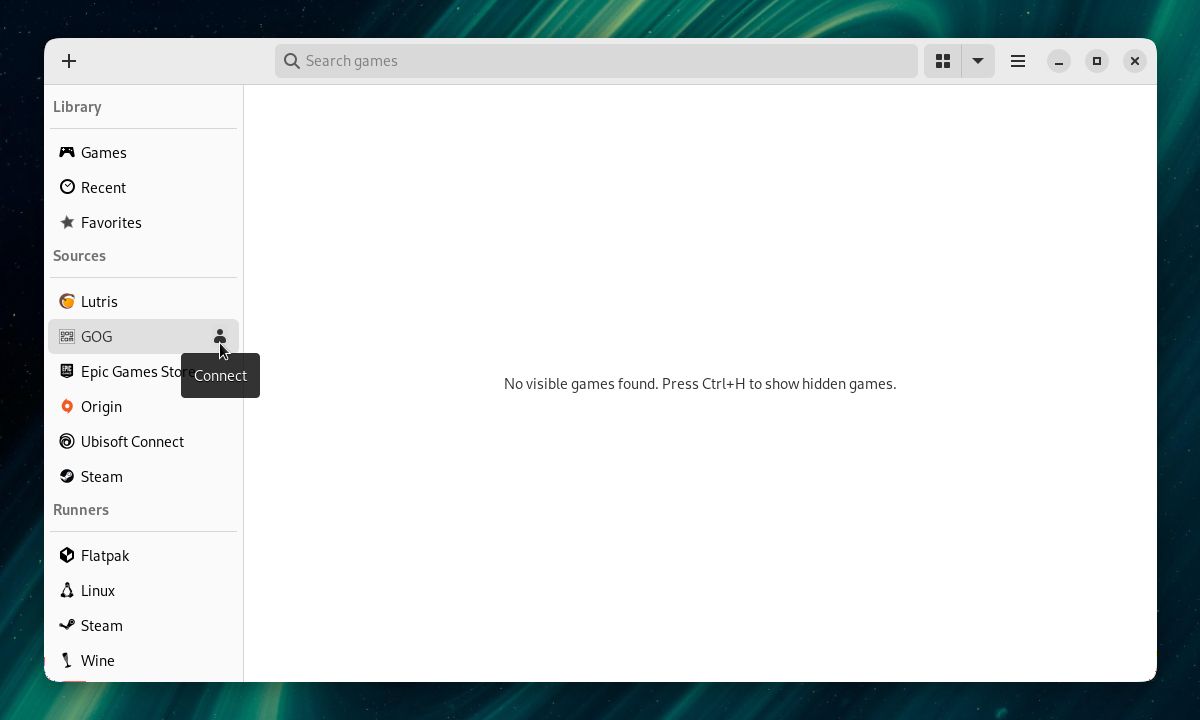1200x720 pixels.
Task: Focus the Search games field
Action: [596, 61]
